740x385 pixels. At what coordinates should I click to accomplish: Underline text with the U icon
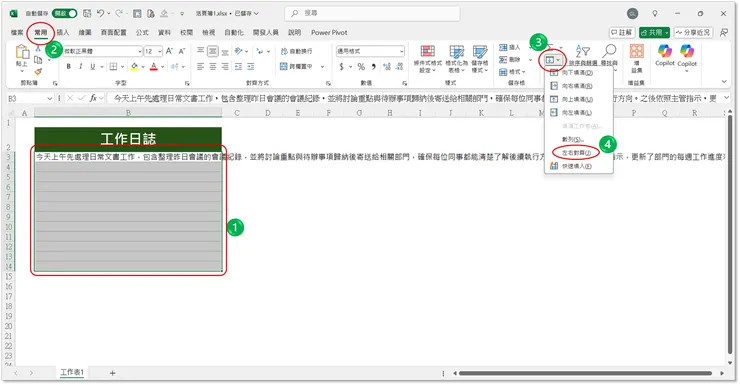click(92, 67)
